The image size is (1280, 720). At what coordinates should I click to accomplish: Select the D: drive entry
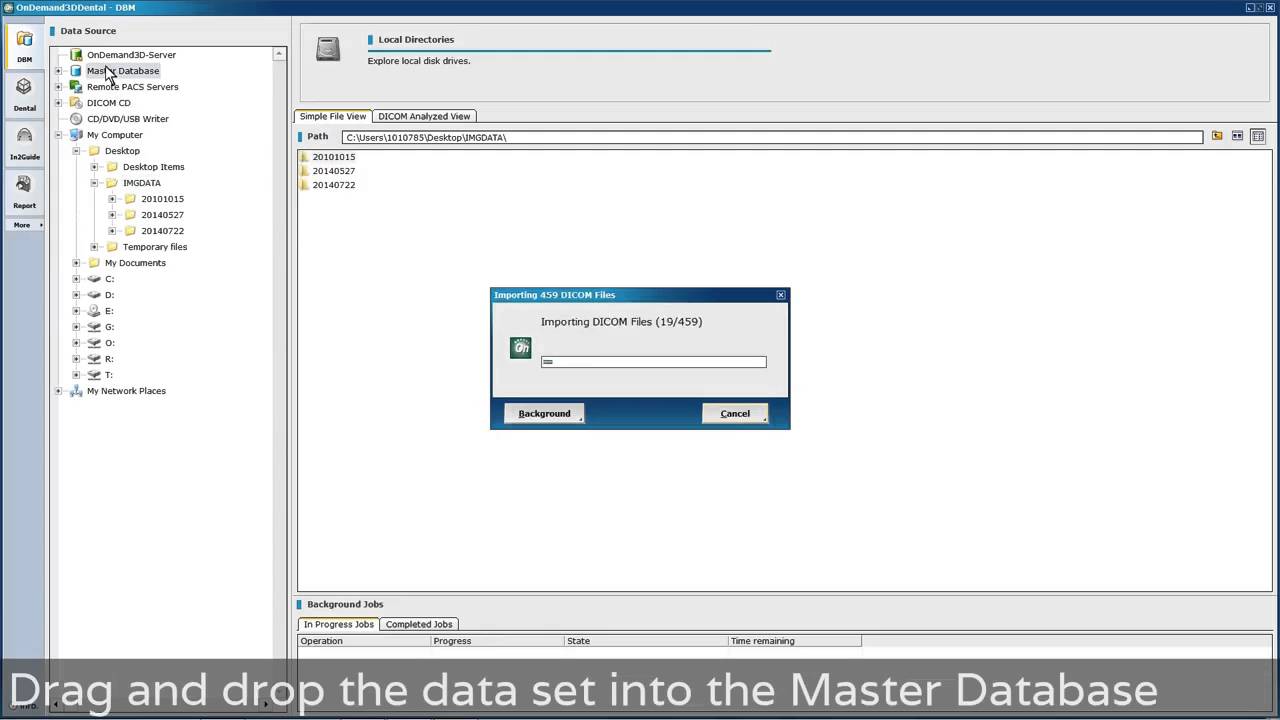[109, 295]
